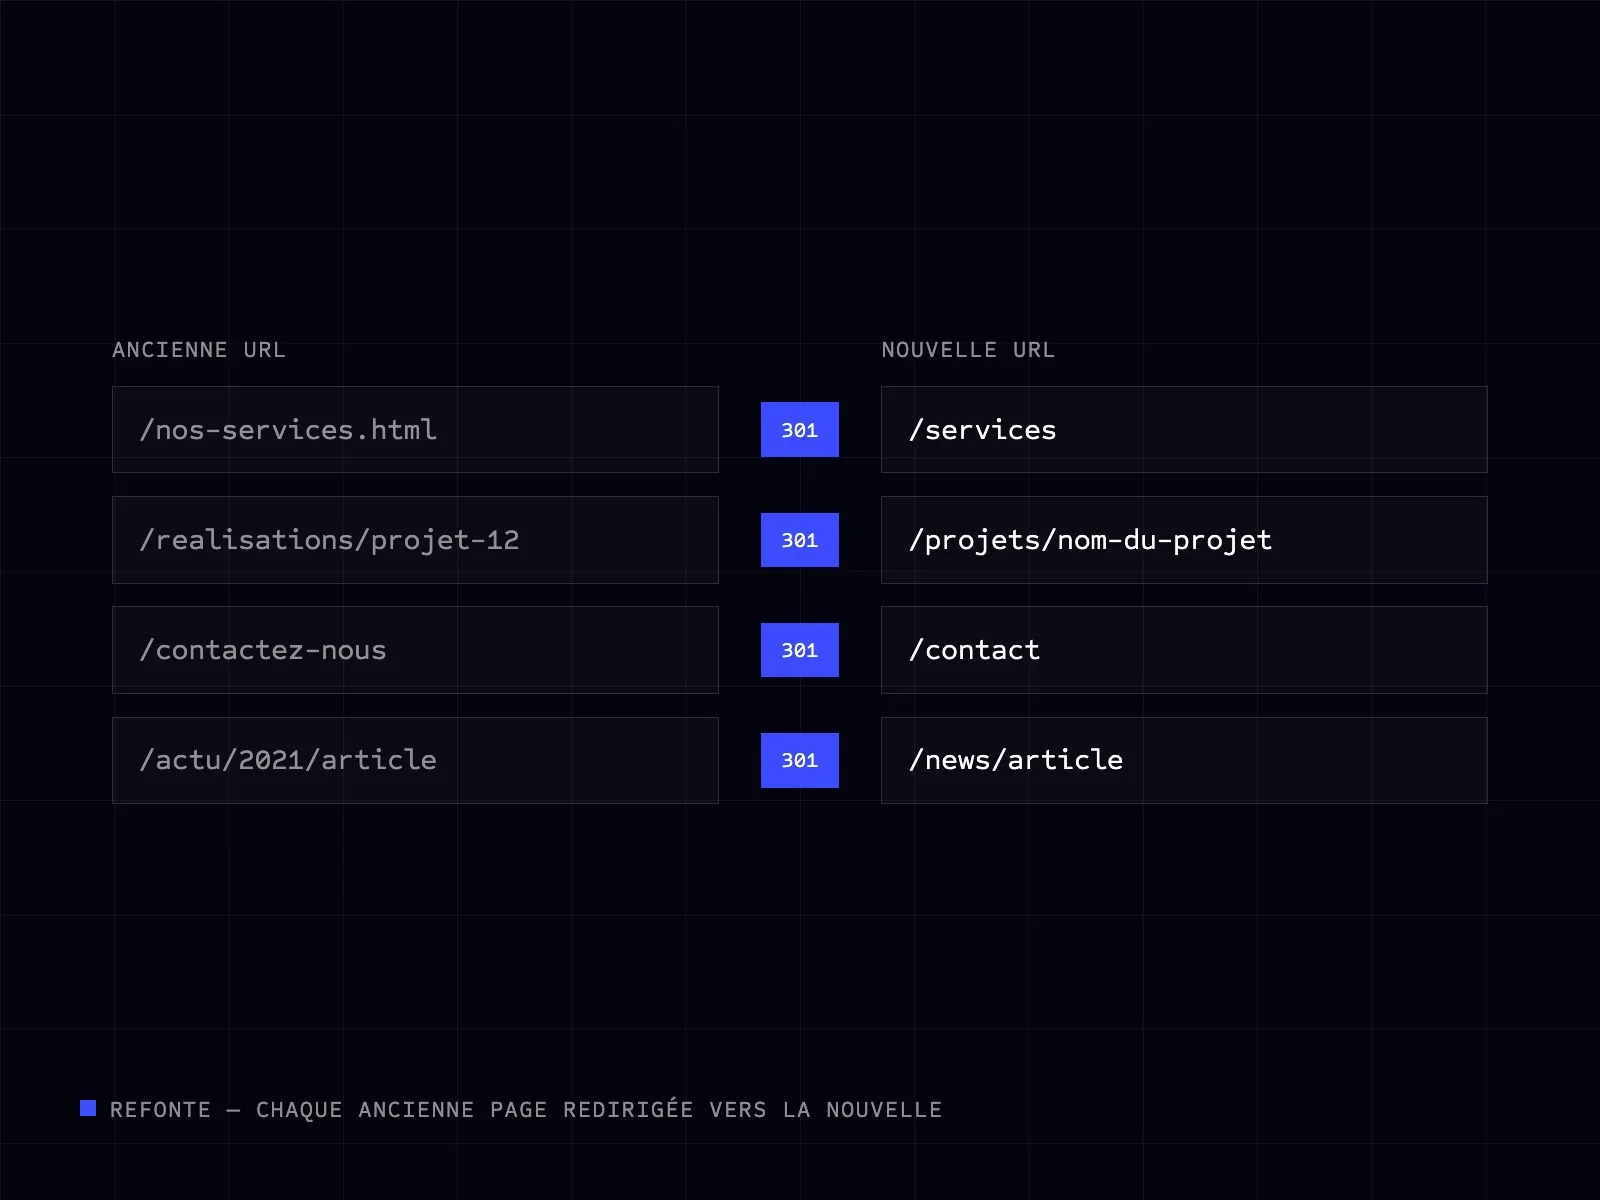
Task: Select the /contact new URL entry
Action: click(x=1184, y=650)
